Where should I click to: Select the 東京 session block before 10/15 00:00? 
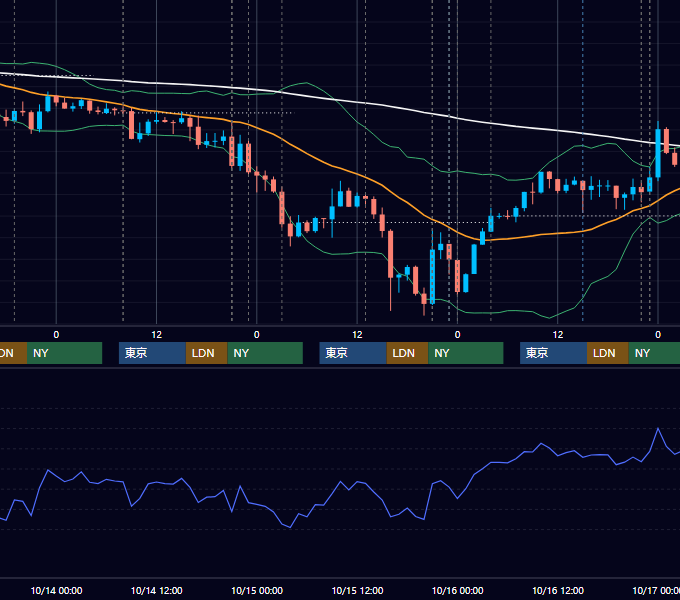click(152, 353)
